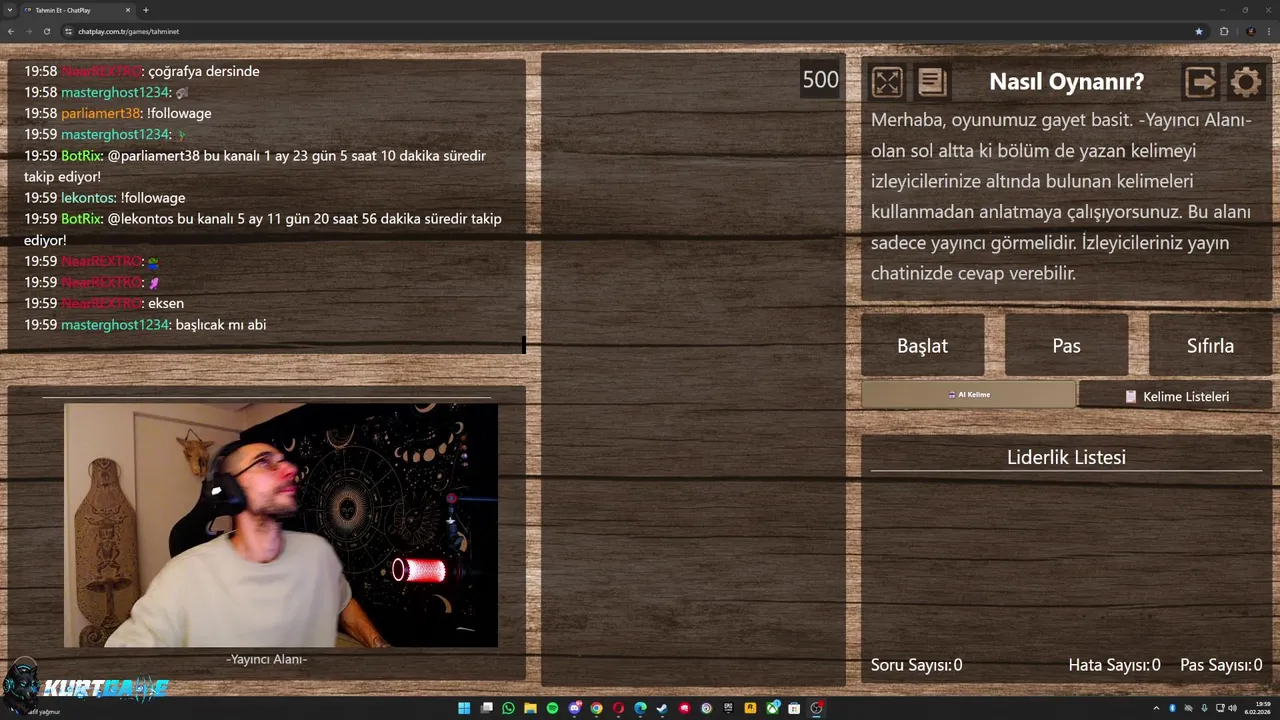
Task: View site information icon in address bar
Action: tap(68, 31)
